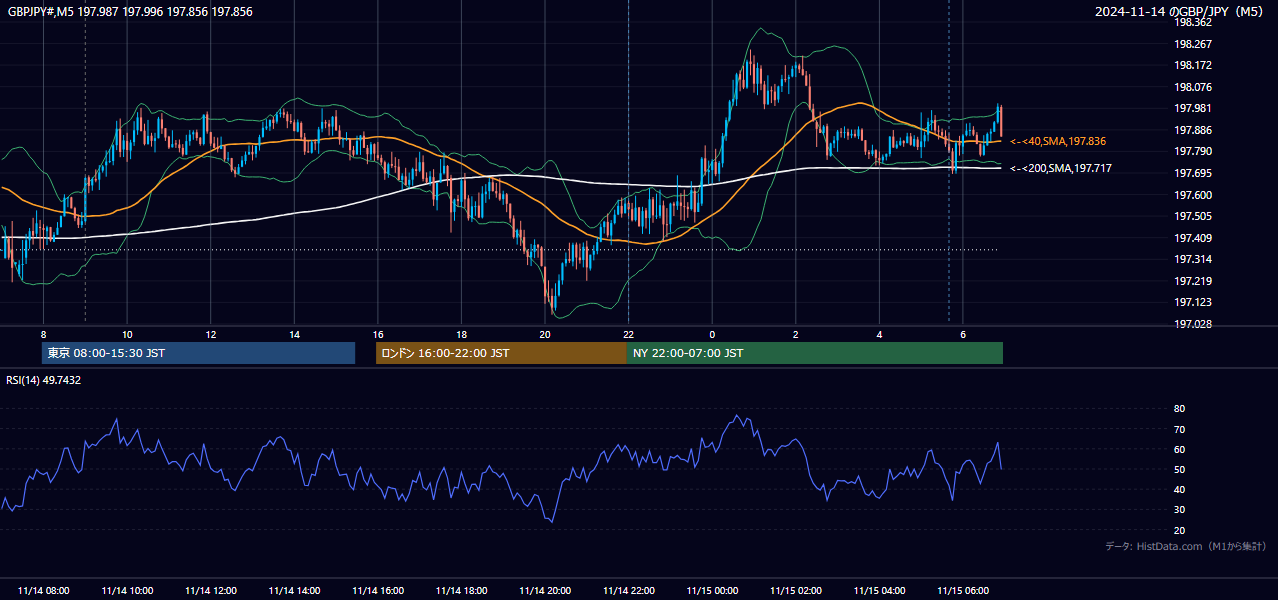Click the bottom time label 11/15 04:00
The height and width of the screenshot is (600, 1278).
[879, 591]
